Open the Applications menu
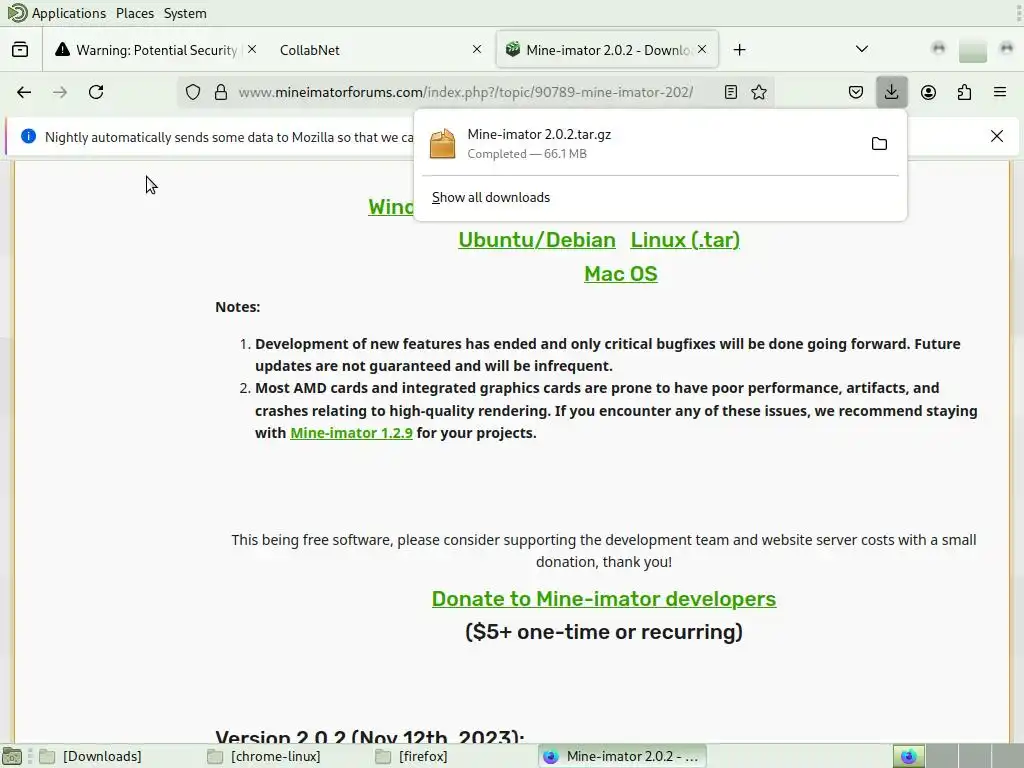The width and height of the screenshot is (1024, 768). tap(69, 13)
